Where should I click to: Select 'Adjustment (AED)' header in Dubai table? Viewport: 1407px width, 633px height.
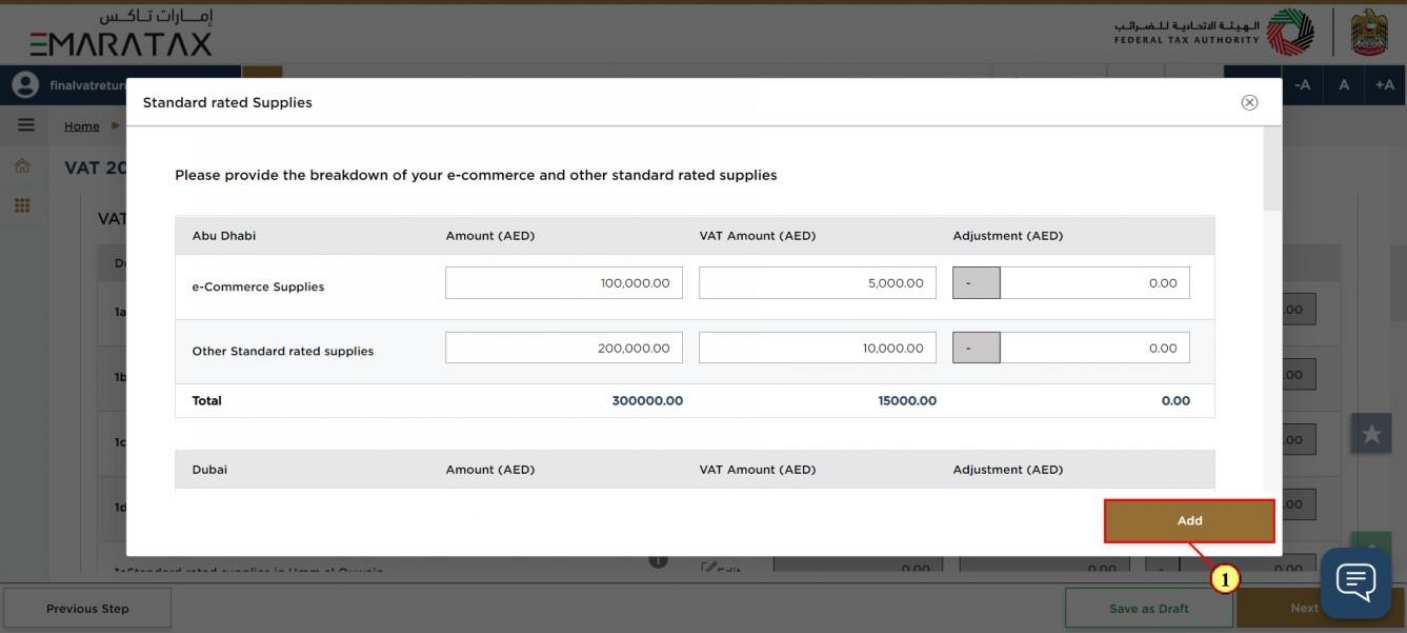pyautogui.click(x=1008, y=470)
